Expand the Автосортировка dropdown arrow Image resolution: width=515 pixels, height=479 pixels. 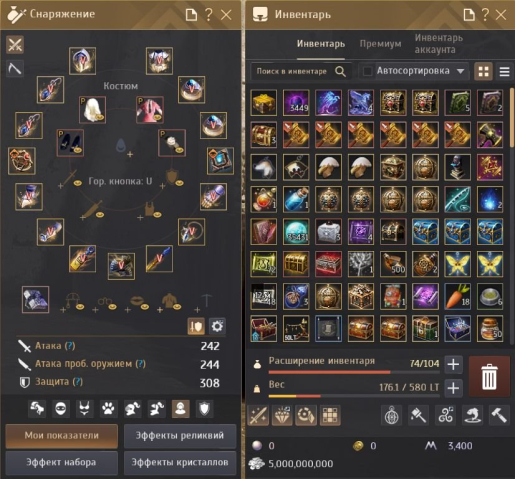point(460,71)
